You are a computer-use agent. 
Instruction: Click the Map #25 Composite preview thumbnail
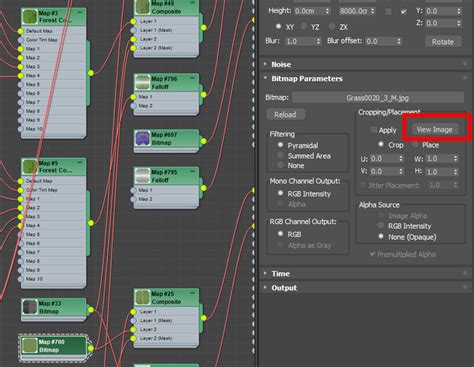142,297
